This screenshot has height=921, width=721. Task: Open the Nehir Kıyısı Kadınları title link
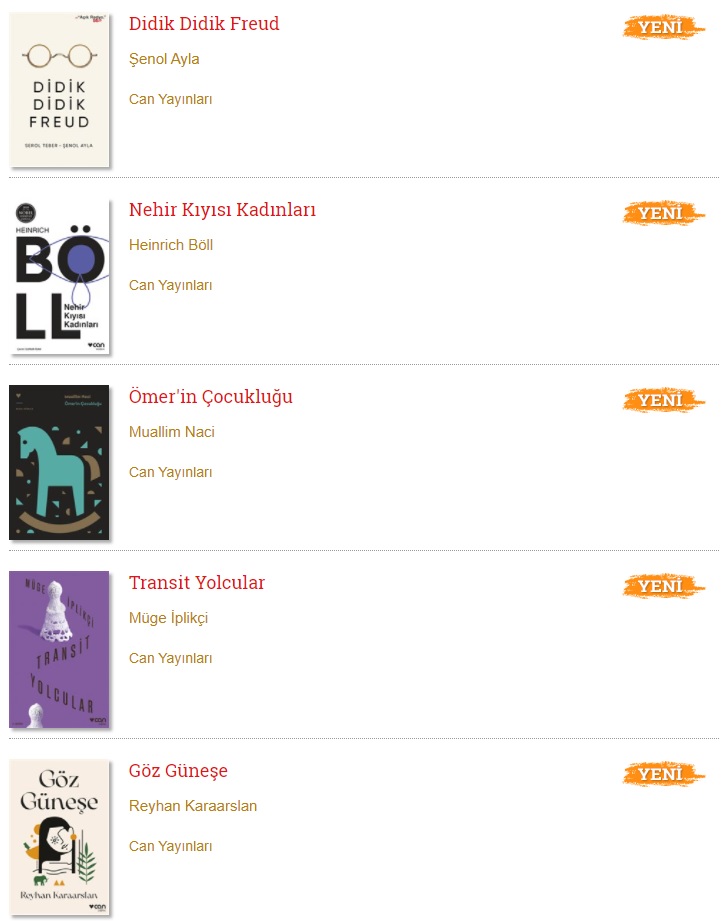222,210
